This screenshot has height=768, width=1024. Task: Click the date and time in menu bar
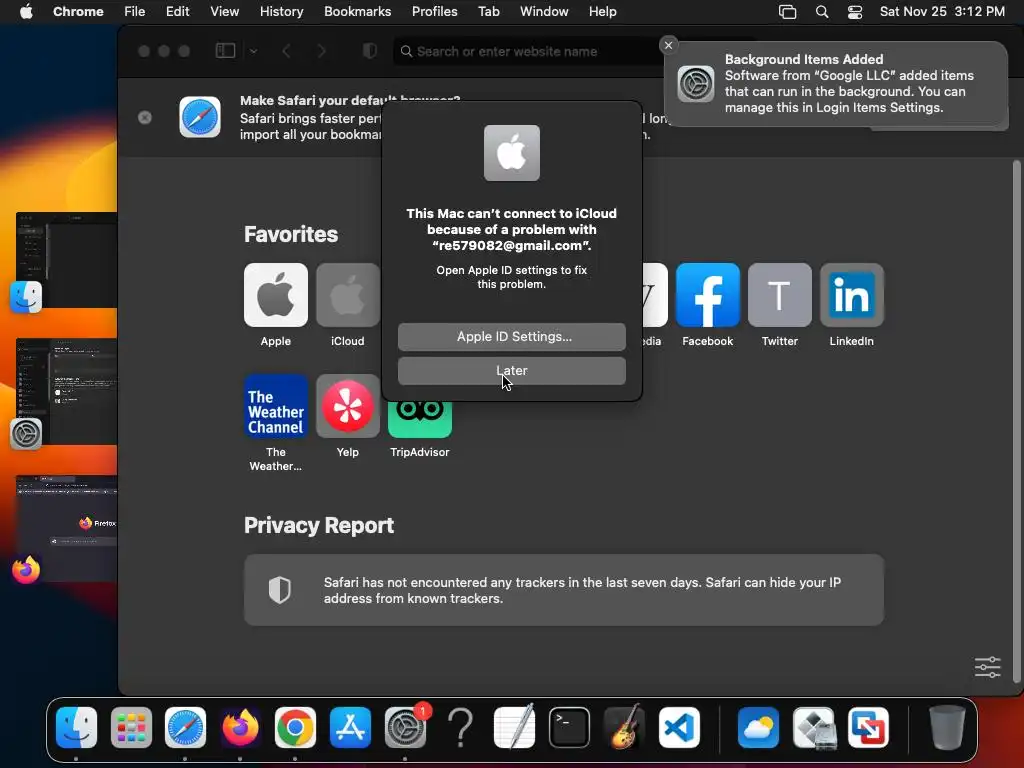point(942,12)
